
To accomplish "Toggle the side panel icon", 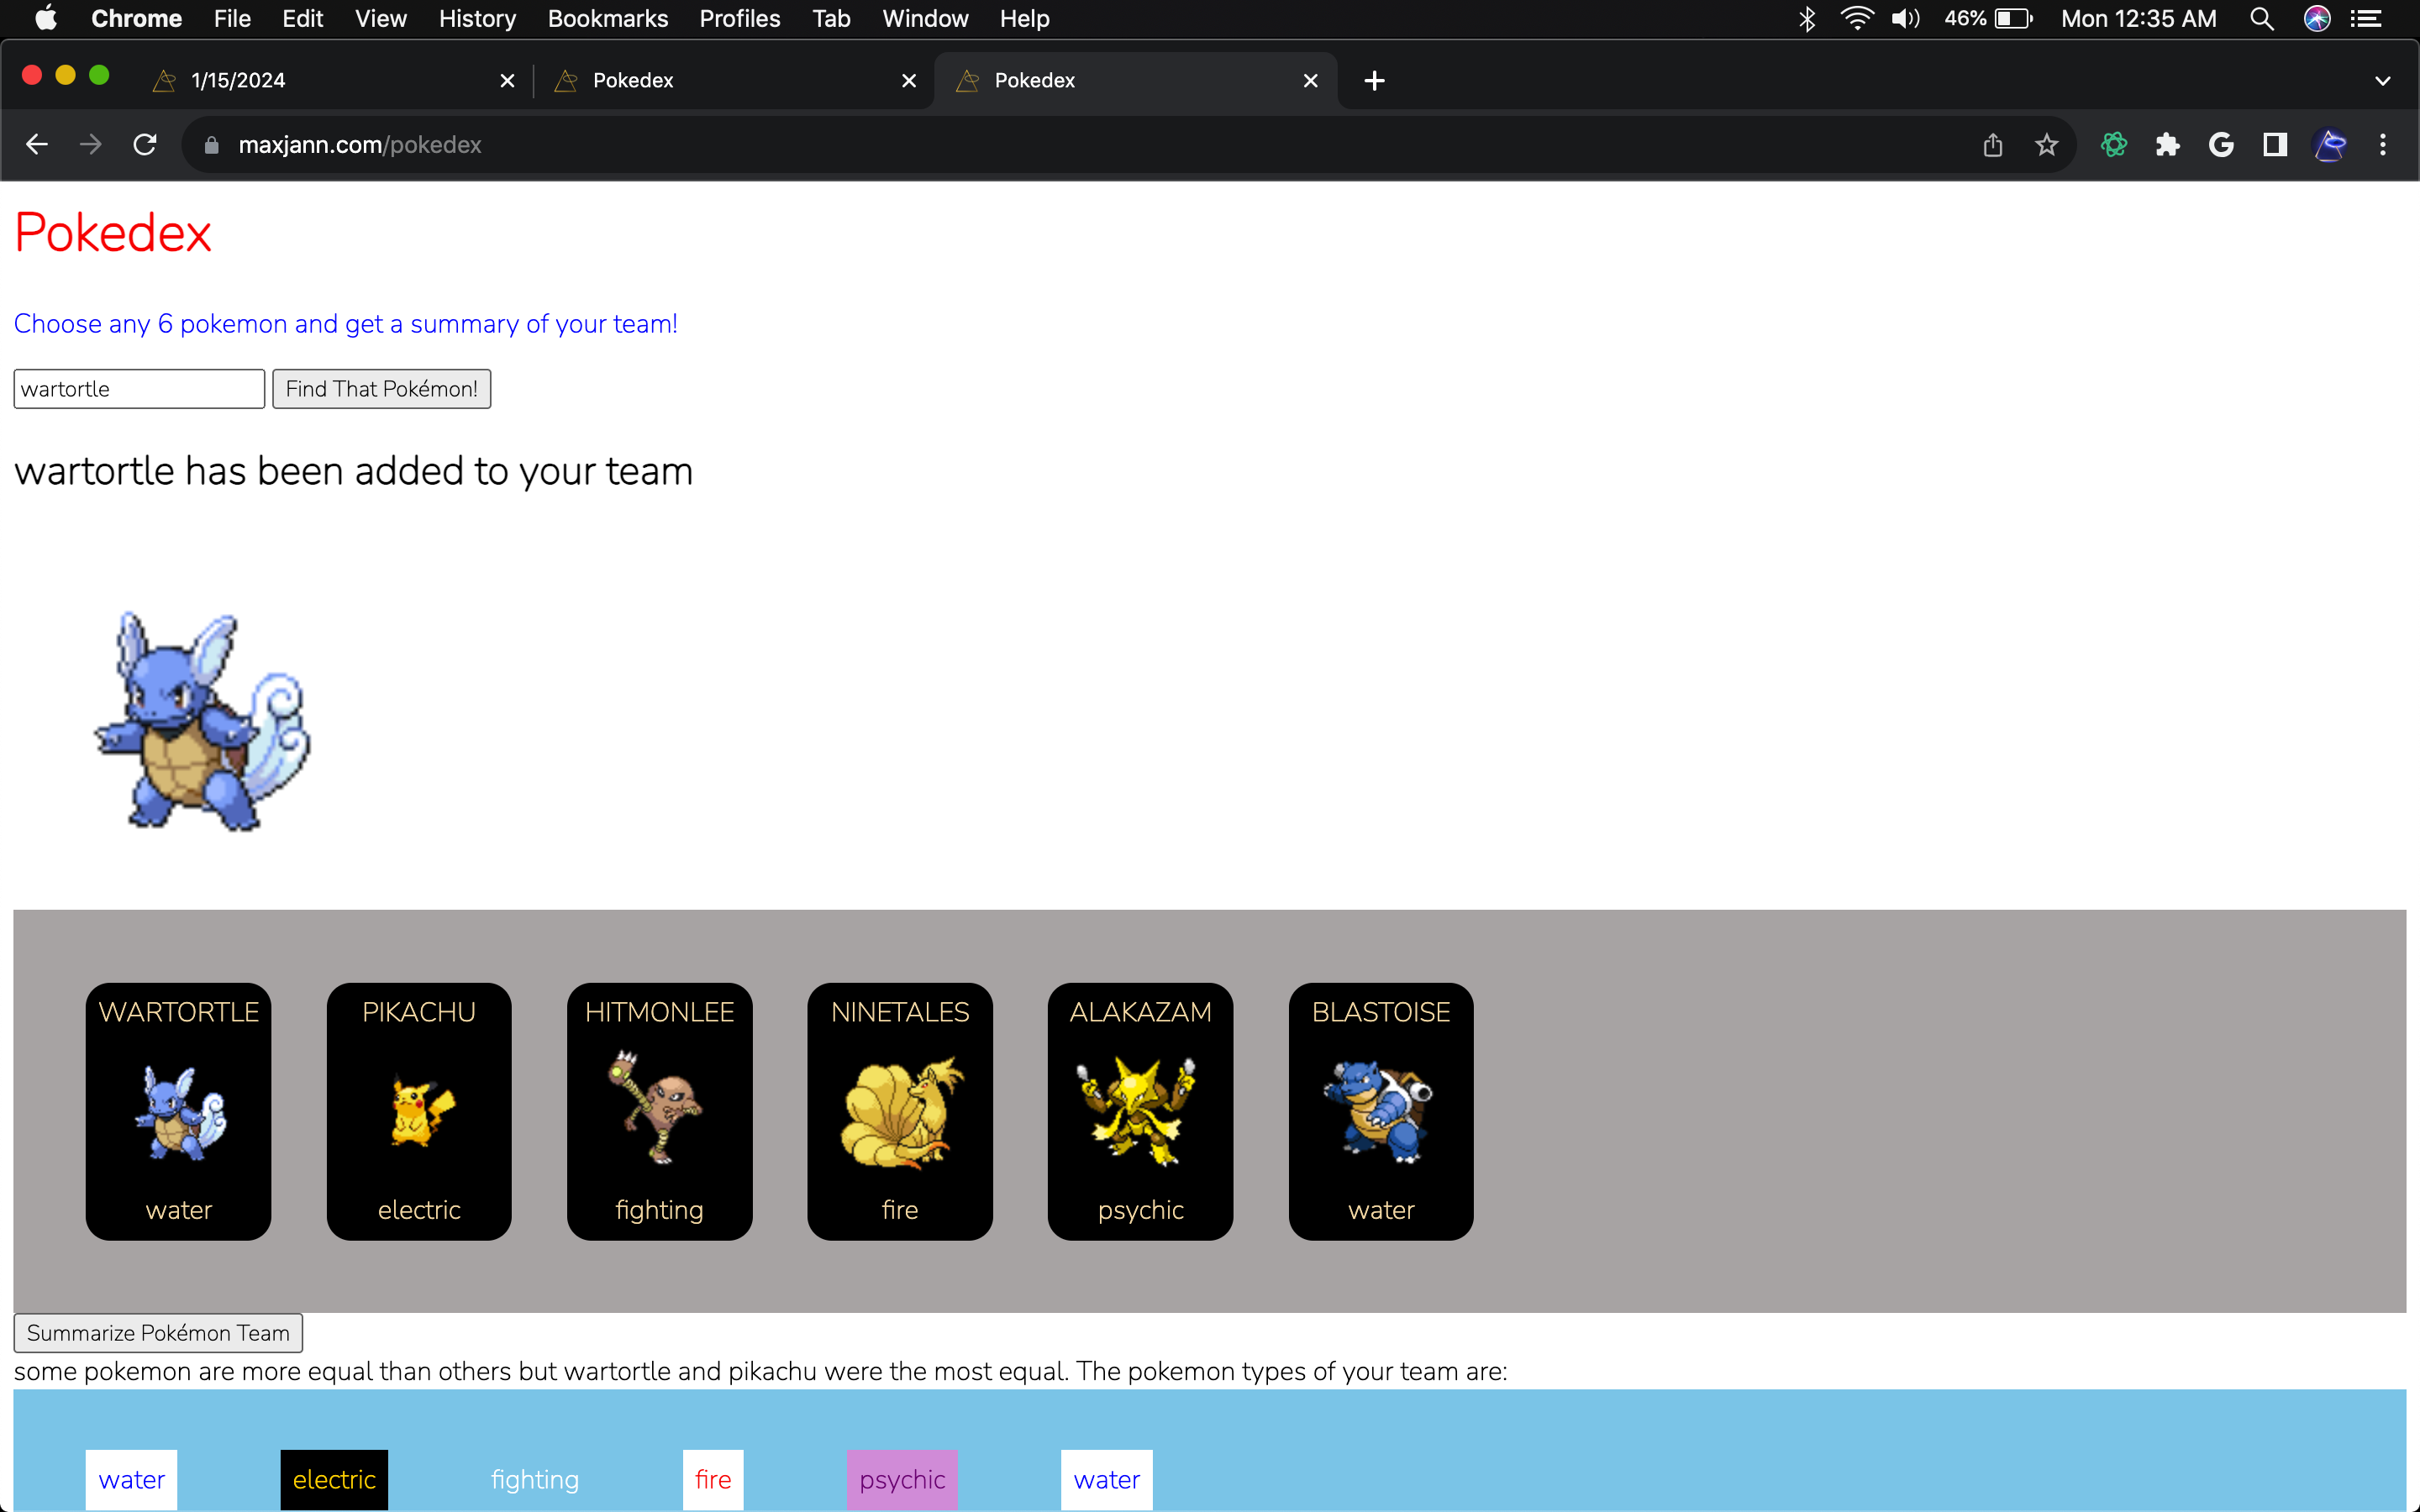I will click(x=2275, y=145).
